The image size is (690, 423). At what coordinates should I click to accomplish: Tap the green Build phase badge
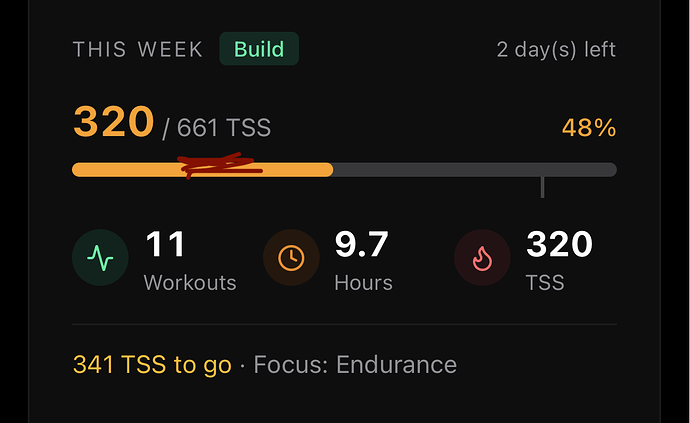pyautogui.click(x=259, y=49)
